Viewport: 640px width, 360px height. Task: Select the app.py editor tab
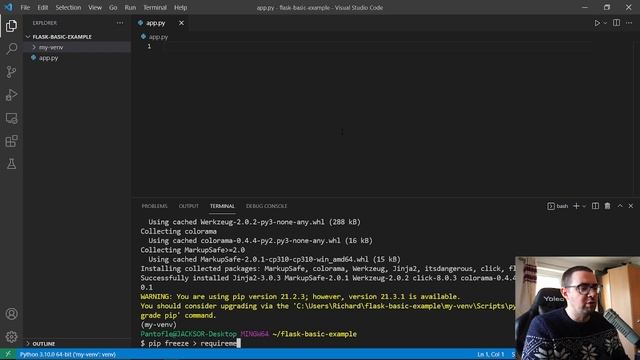[x=156, y=23]
